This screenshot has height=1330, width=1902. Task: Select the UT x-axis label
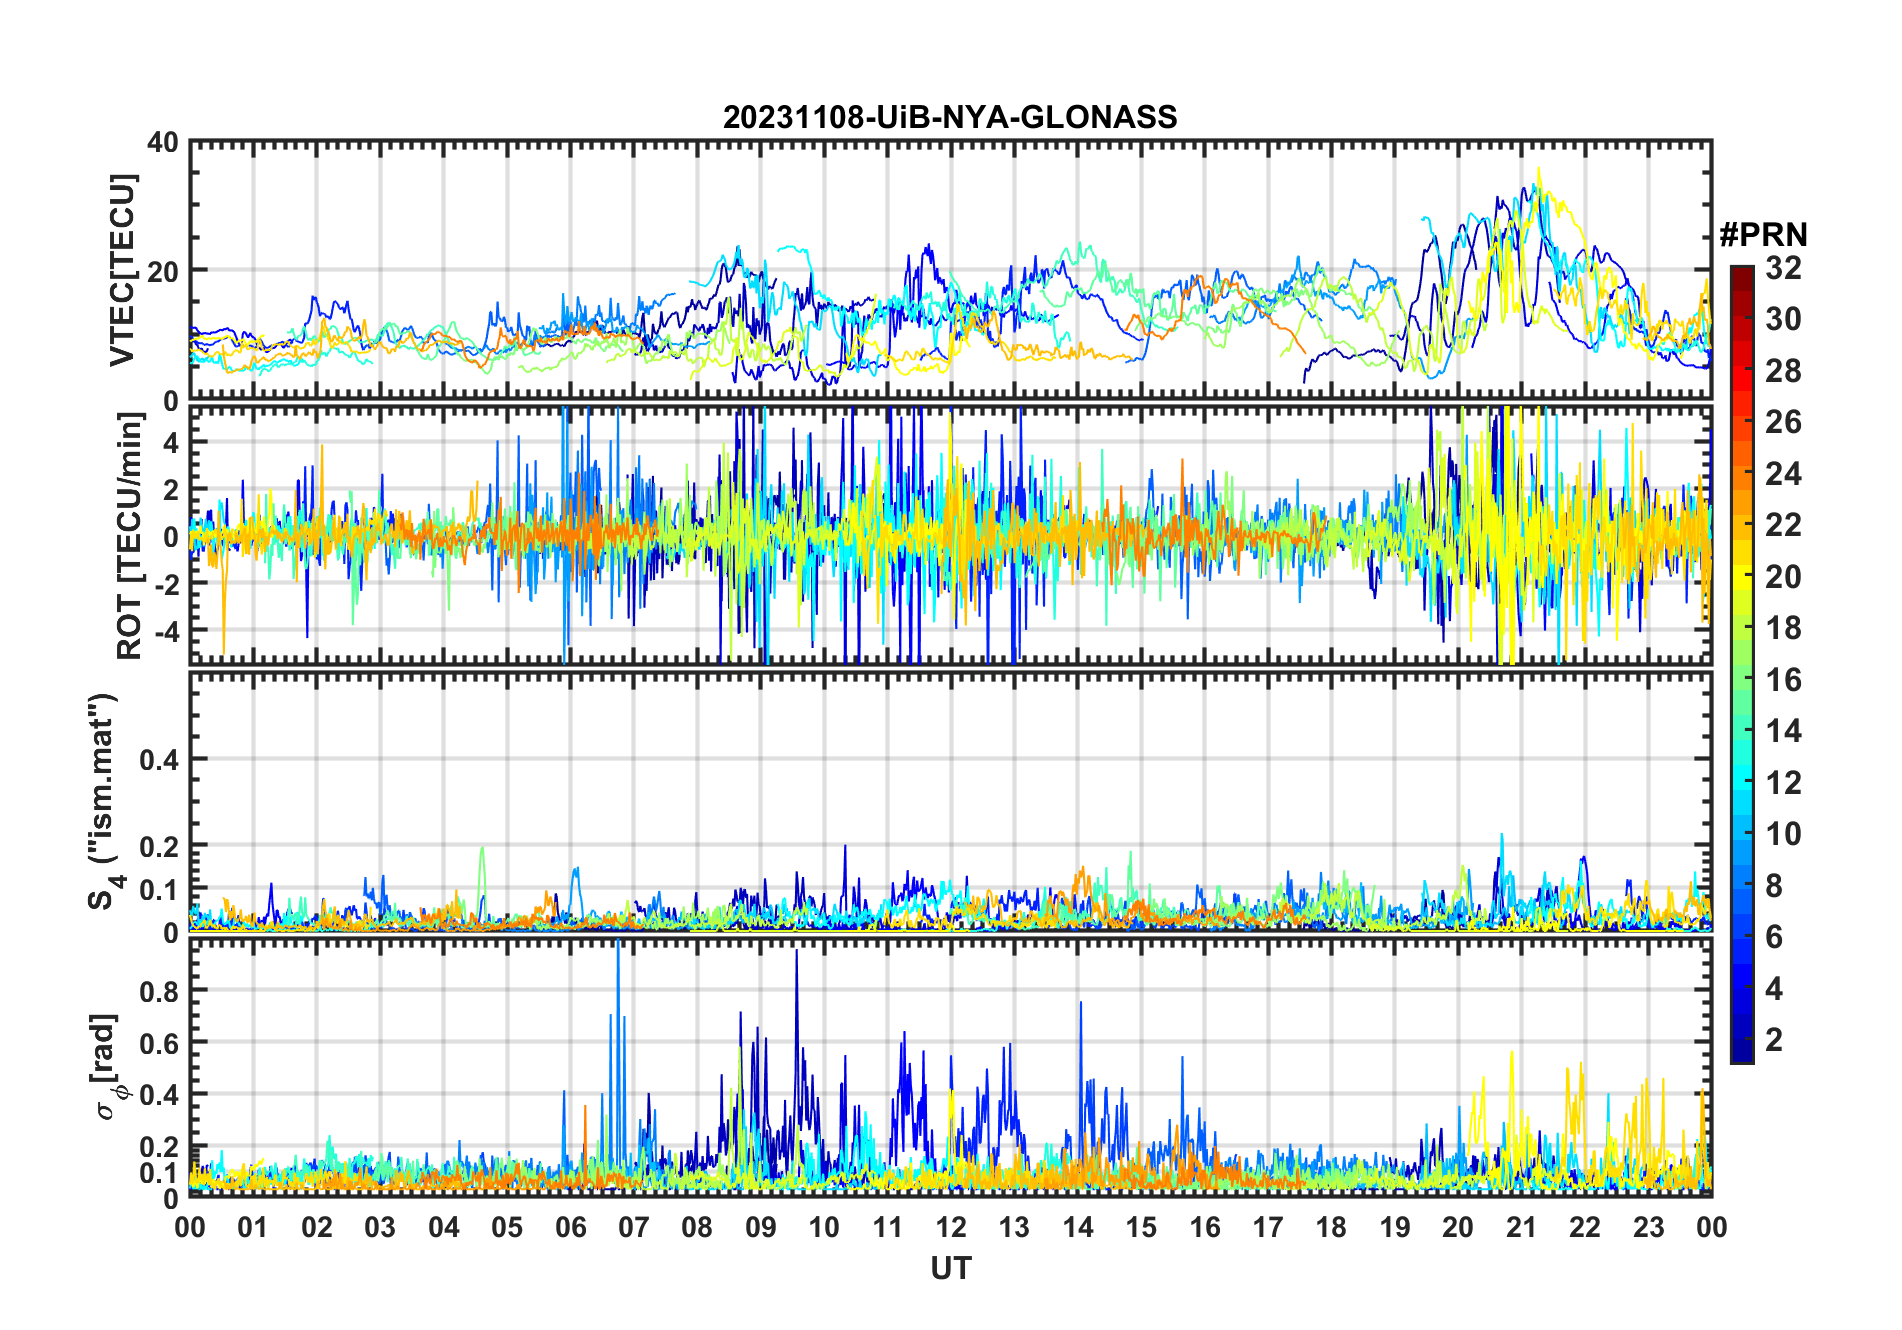point(950,1269)
